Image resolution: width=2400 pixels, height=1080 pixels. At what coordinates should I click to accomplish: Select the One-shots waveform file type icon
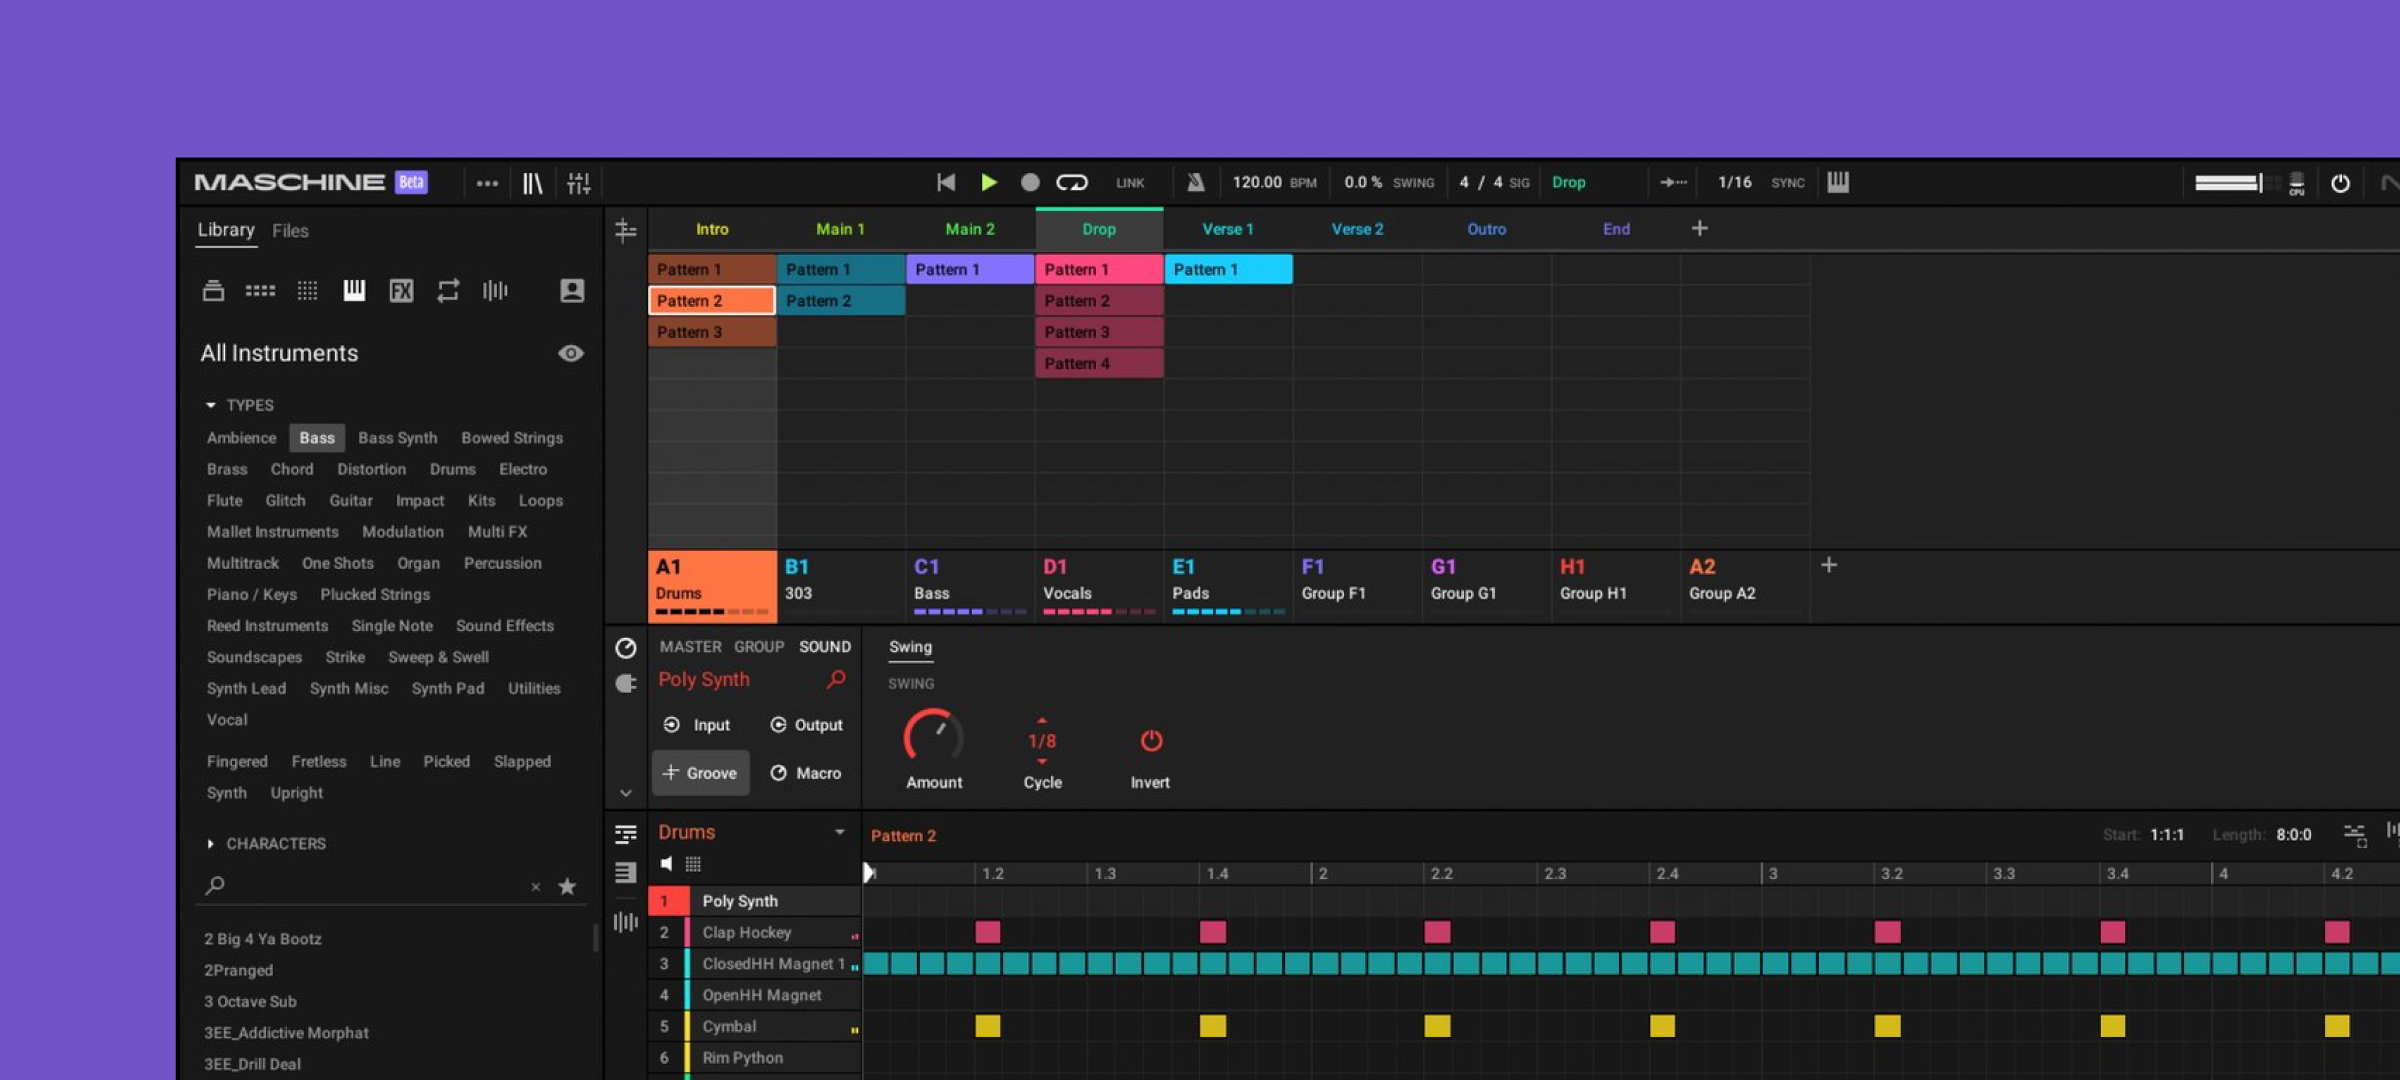(495, 291)
